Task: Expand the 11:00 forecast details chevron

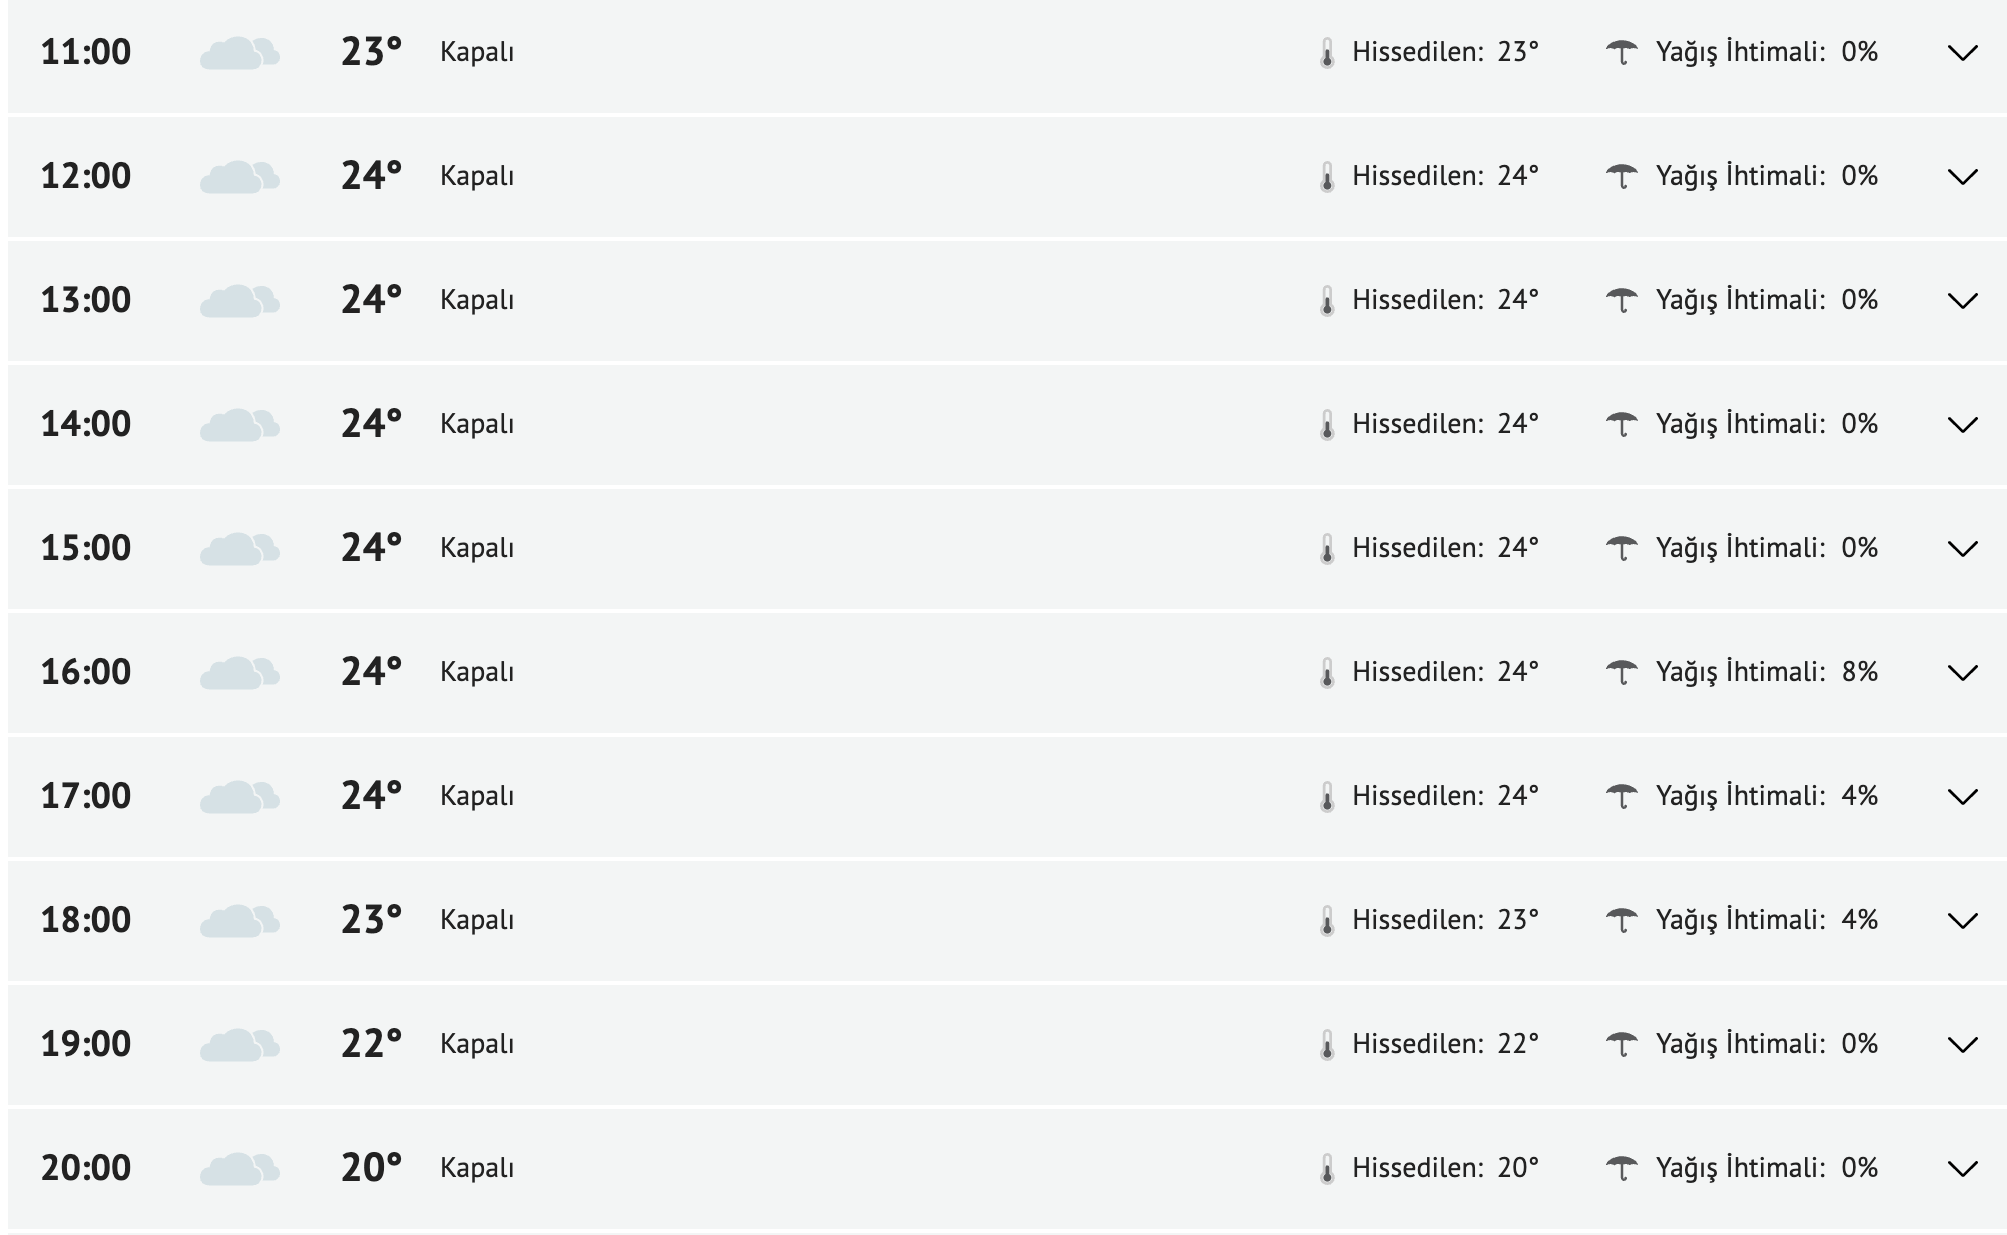Action: tap(1963, 53)
